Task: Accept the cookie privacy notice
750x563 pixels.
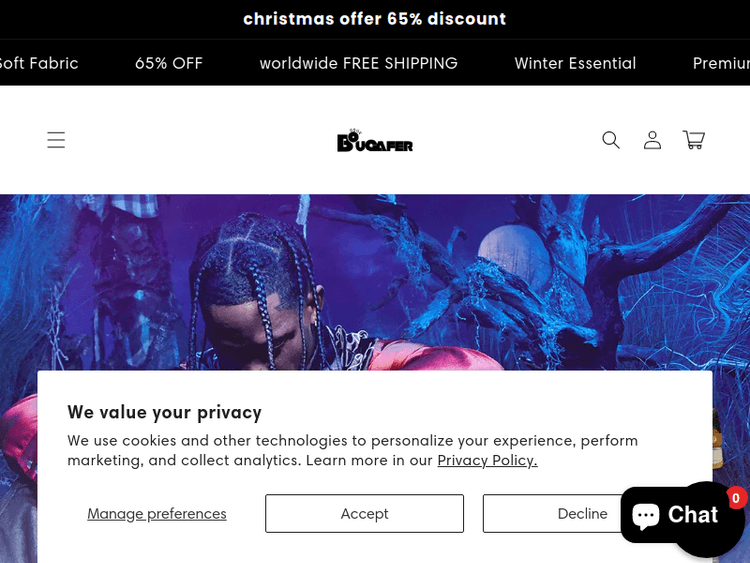Action: click(x=364, y=513)
